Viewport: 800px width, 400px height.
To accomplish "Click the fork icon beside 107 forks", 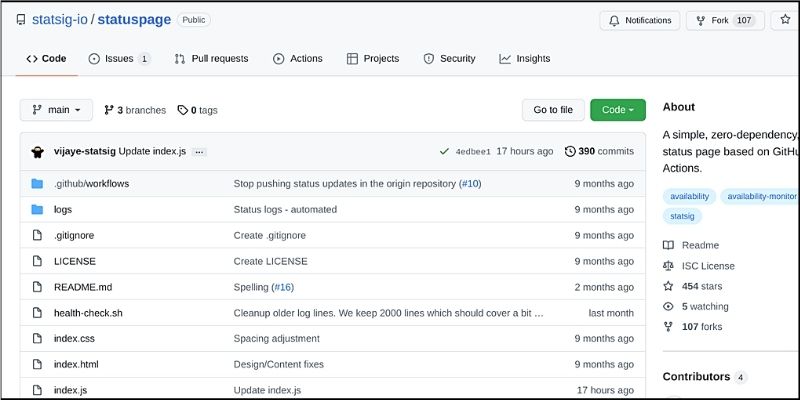I will (668, 327).
